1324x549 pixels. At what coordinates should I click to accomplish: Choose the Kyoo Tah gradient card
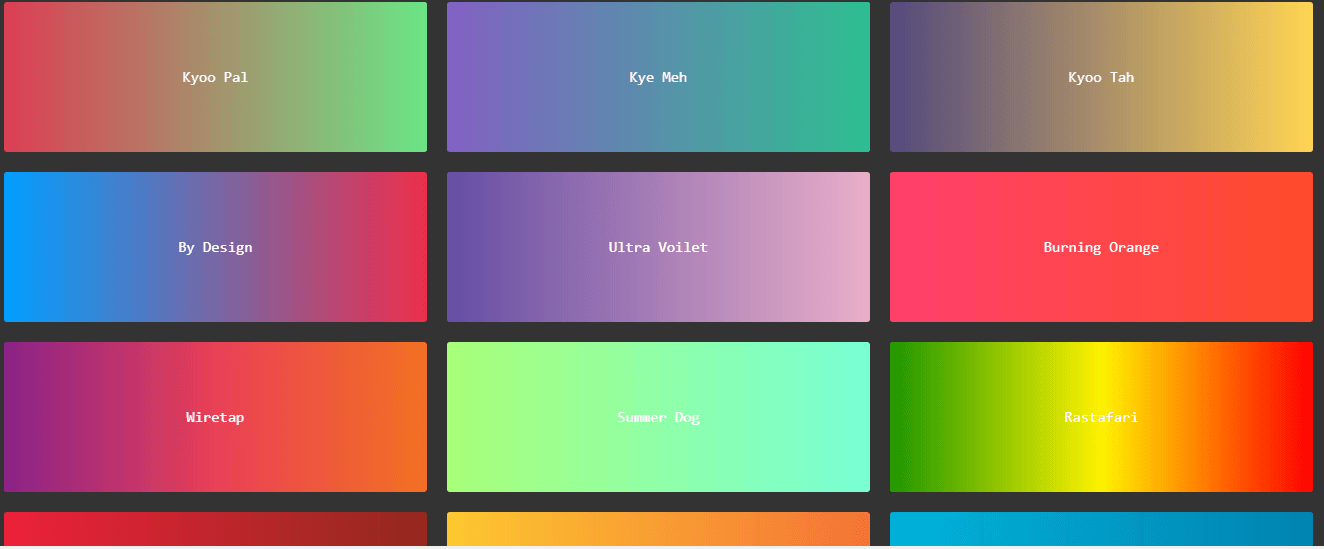click(1101, 77)
